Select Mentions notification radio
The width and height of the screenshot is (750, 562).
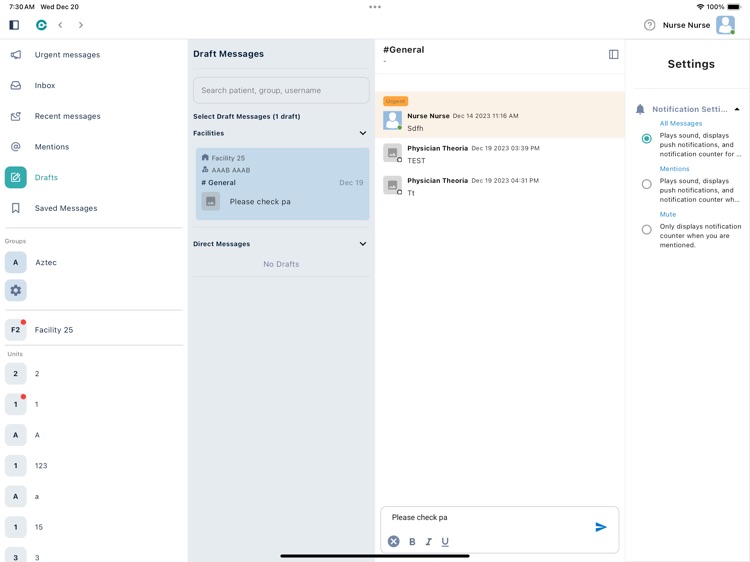coord(647,184)
